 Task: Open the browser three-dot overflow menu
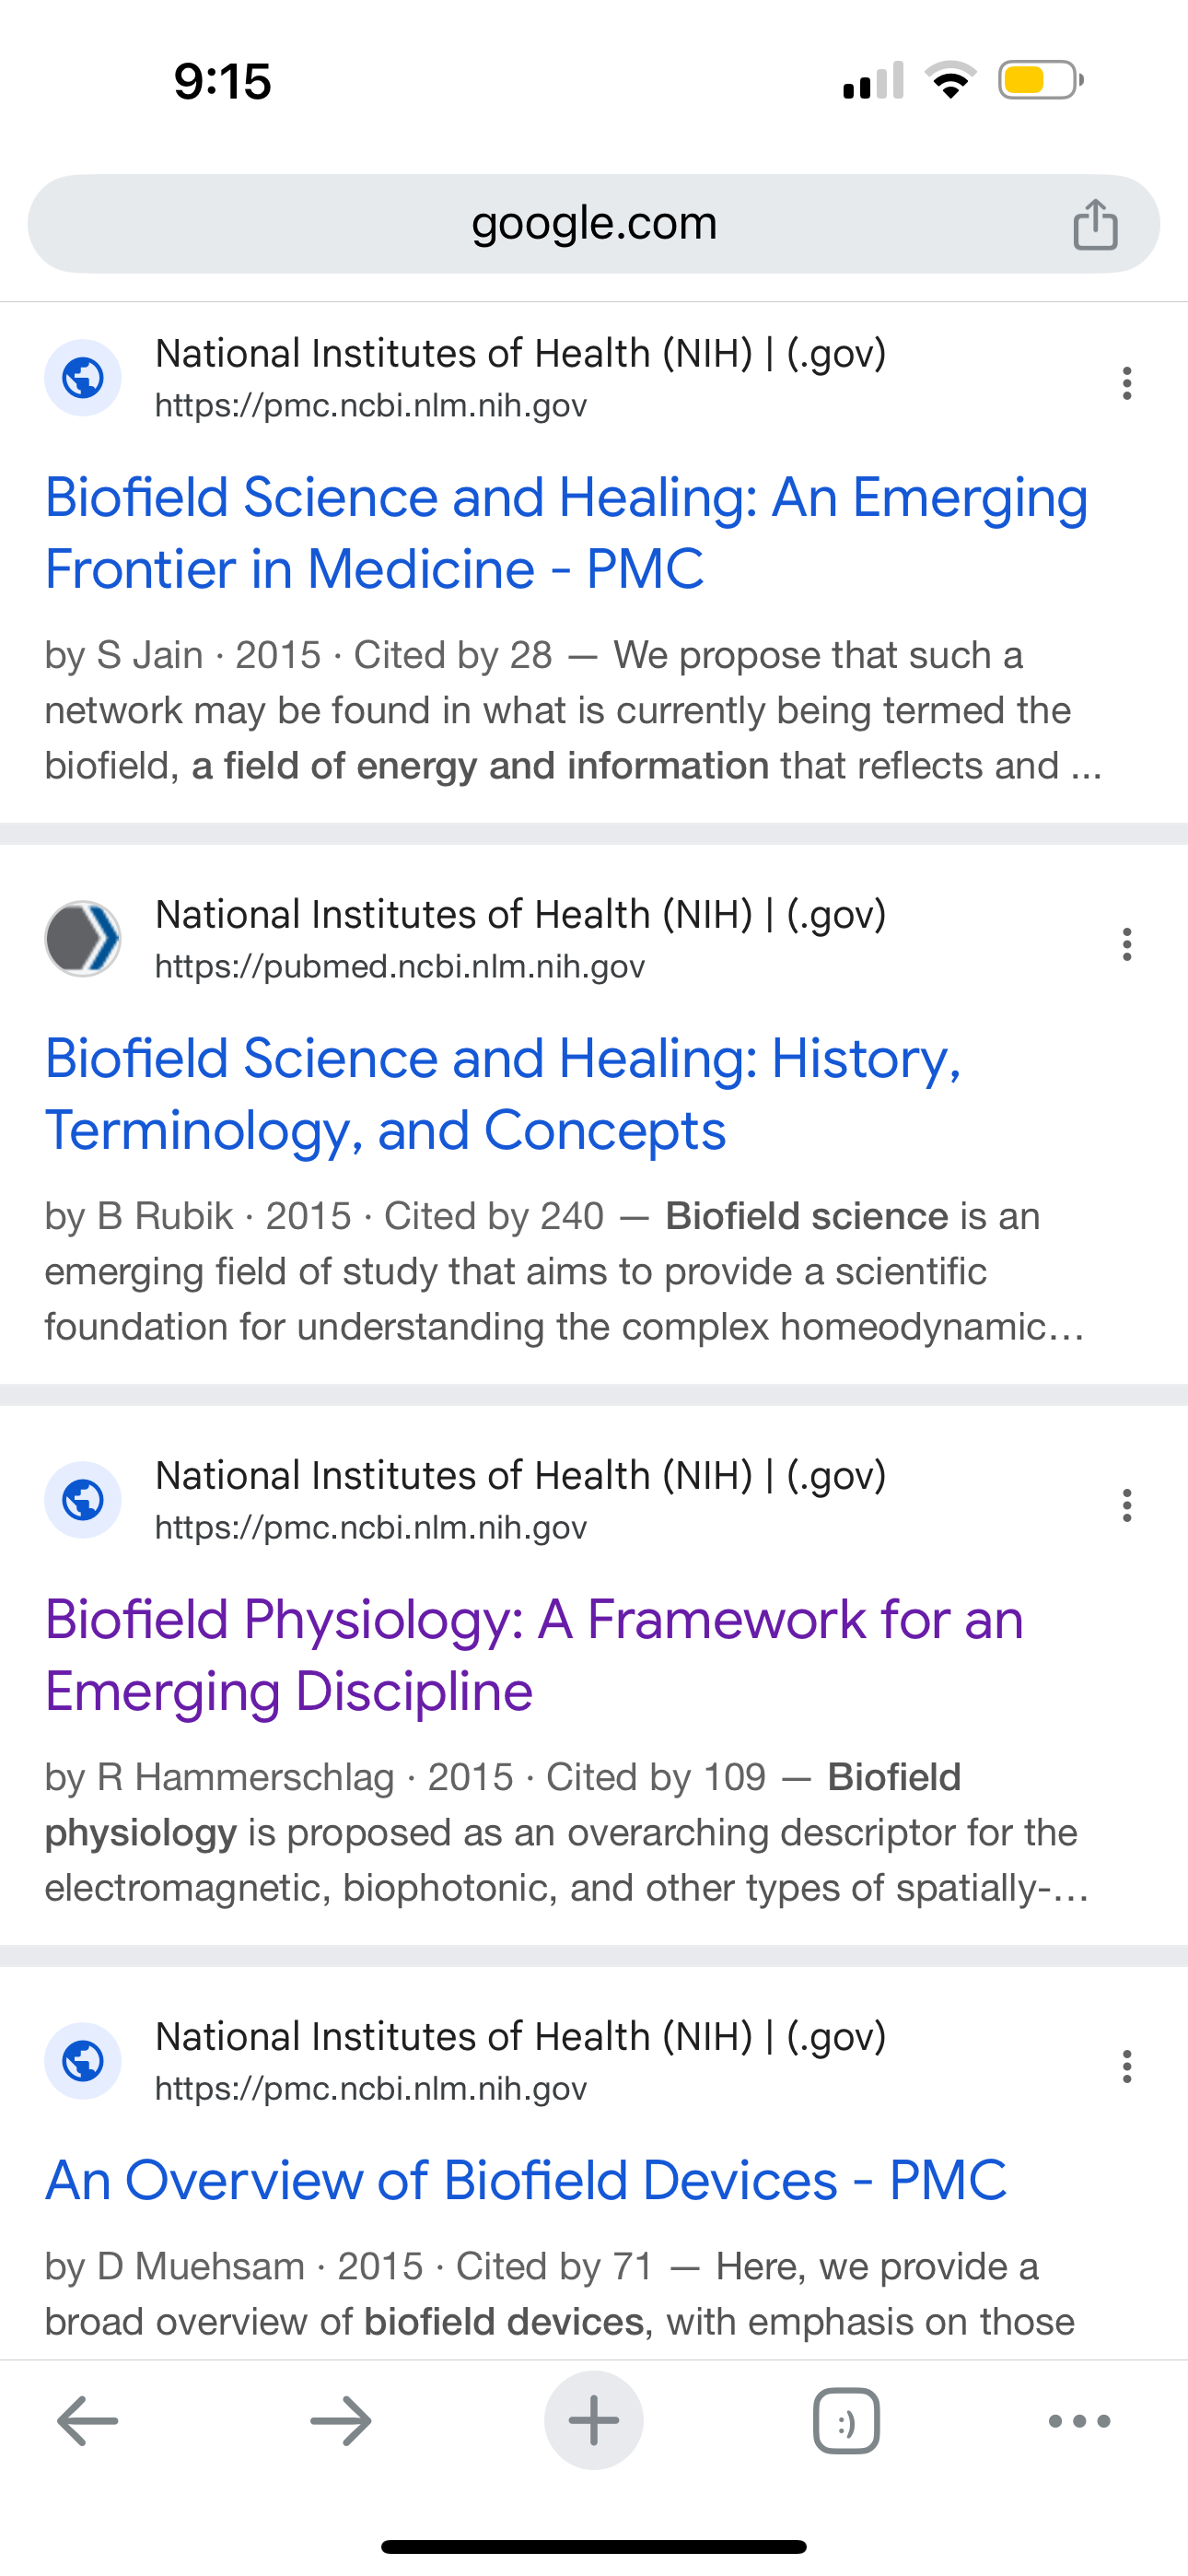coord(1079,2421)
